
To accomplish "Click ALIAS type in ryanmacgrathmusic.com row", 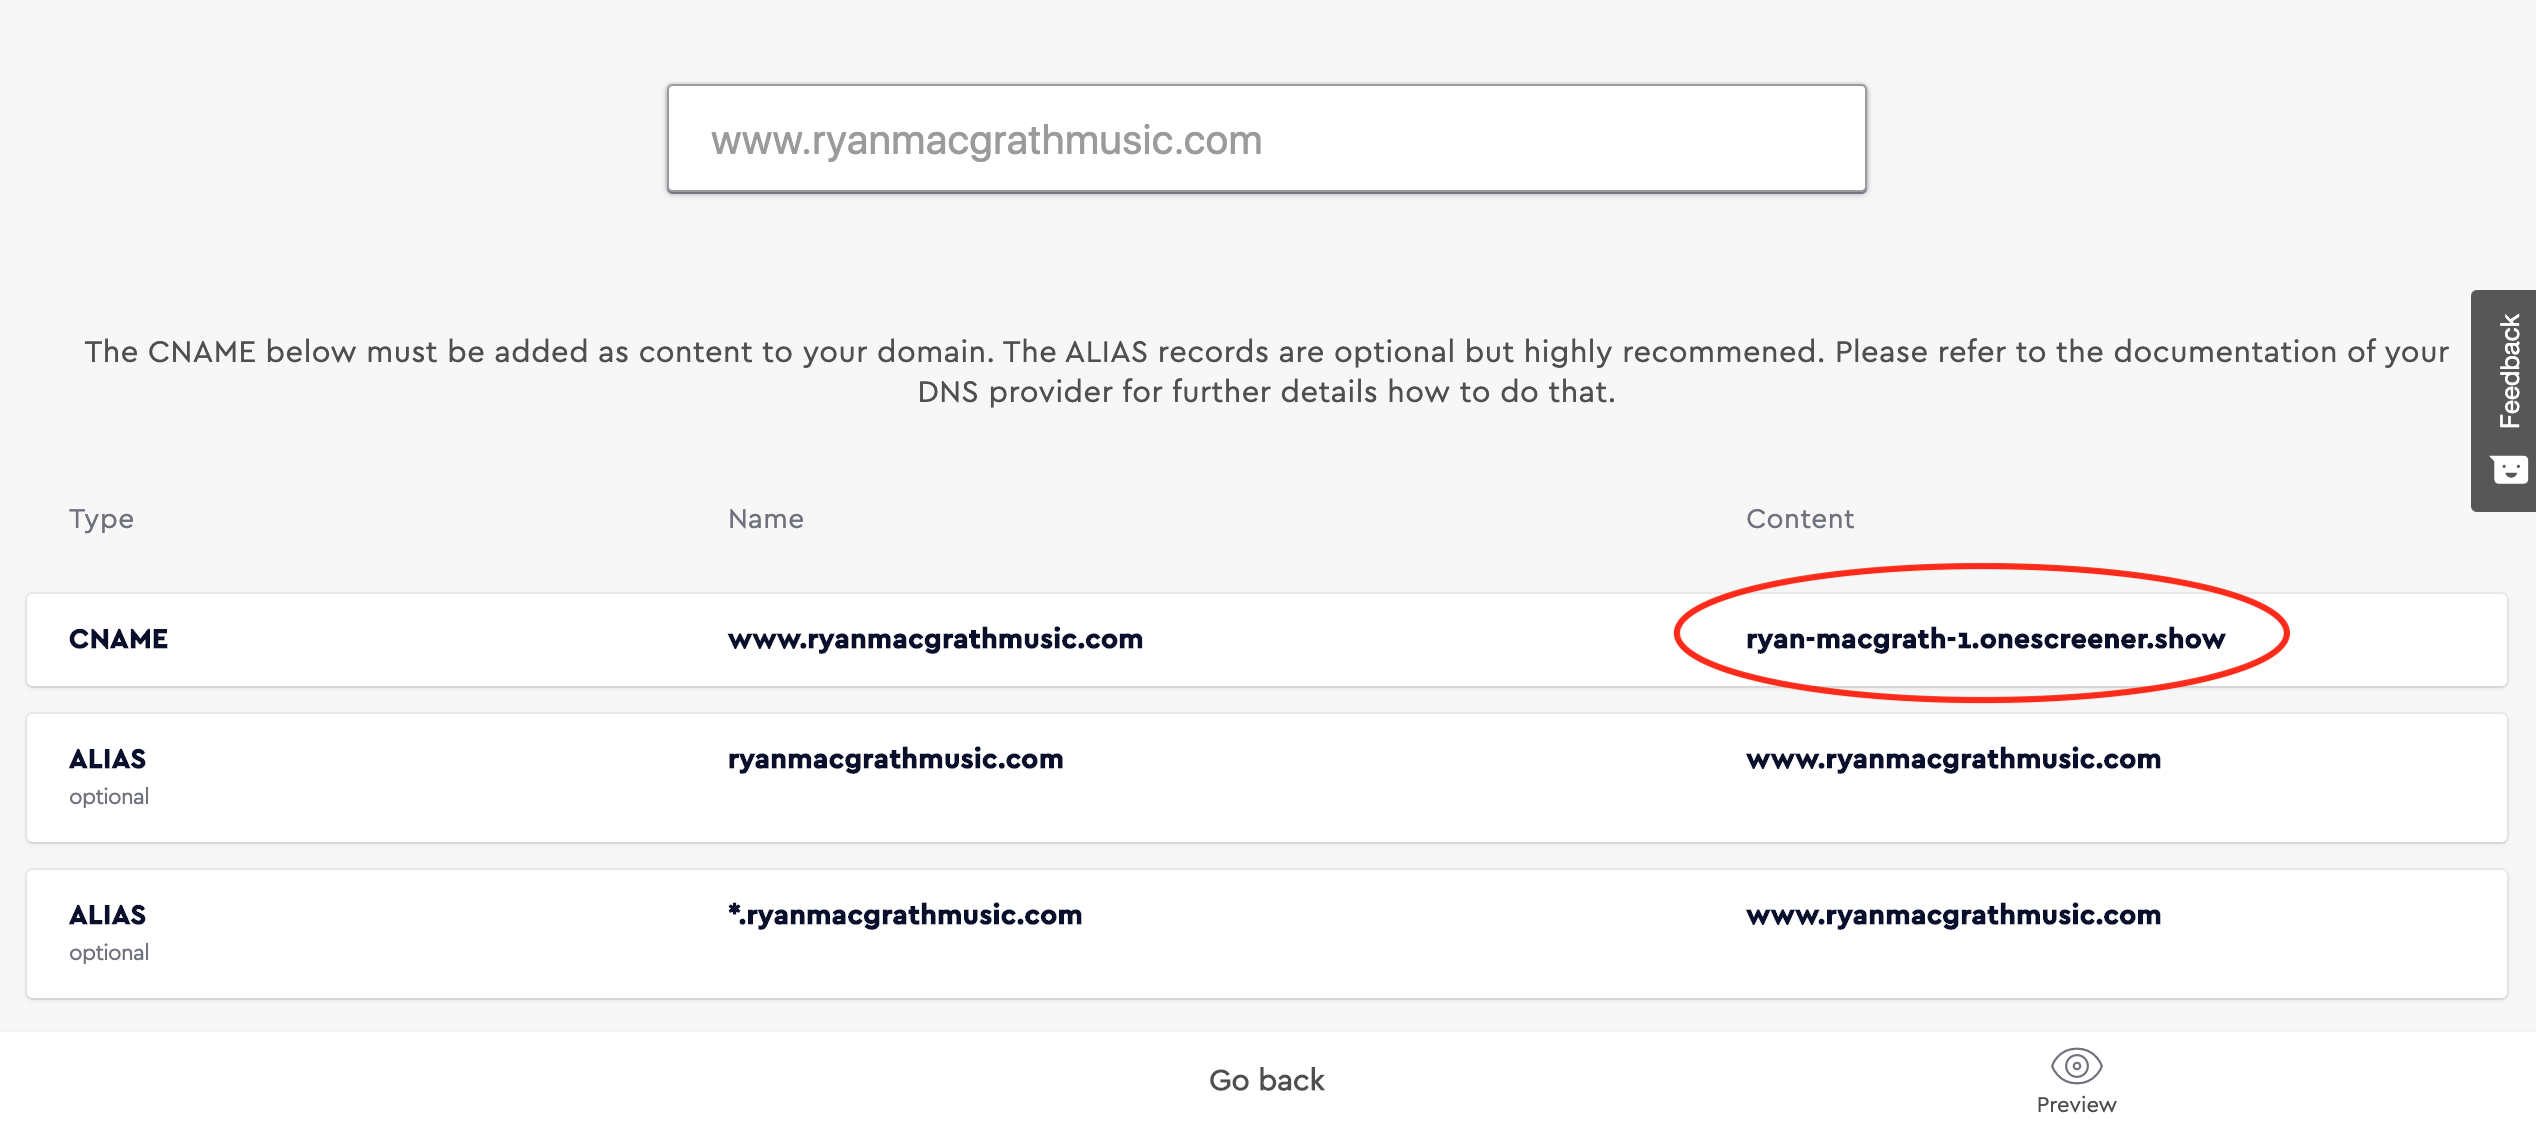I will 107,759.
